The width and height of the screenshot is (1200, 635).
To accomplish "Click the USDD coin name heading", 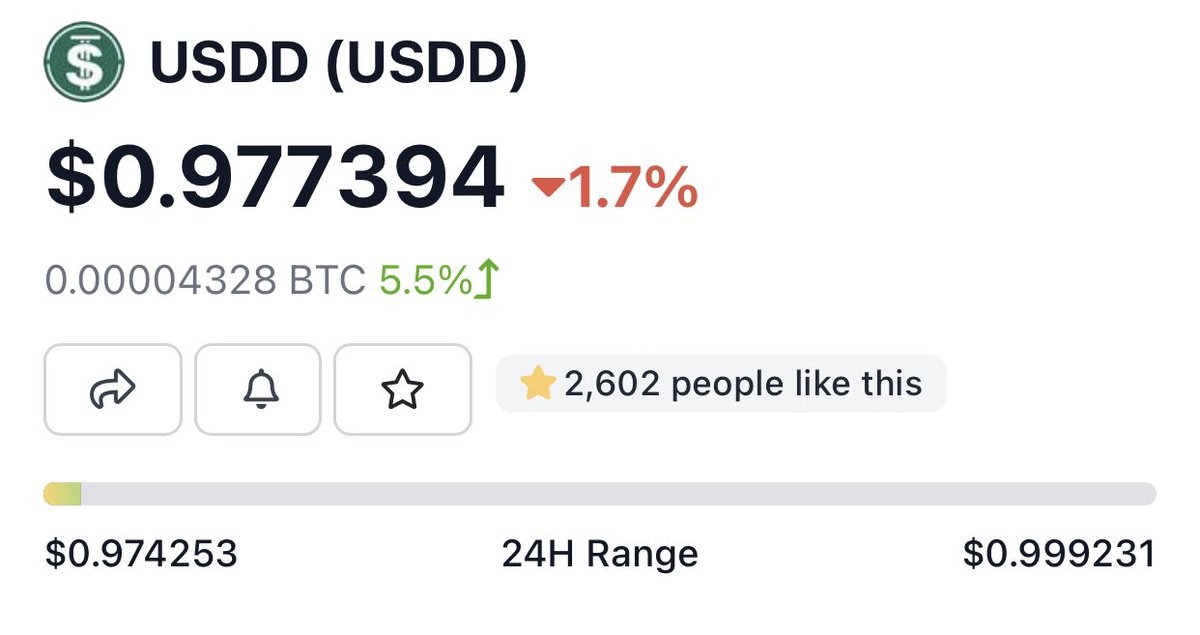I will 228,64.
